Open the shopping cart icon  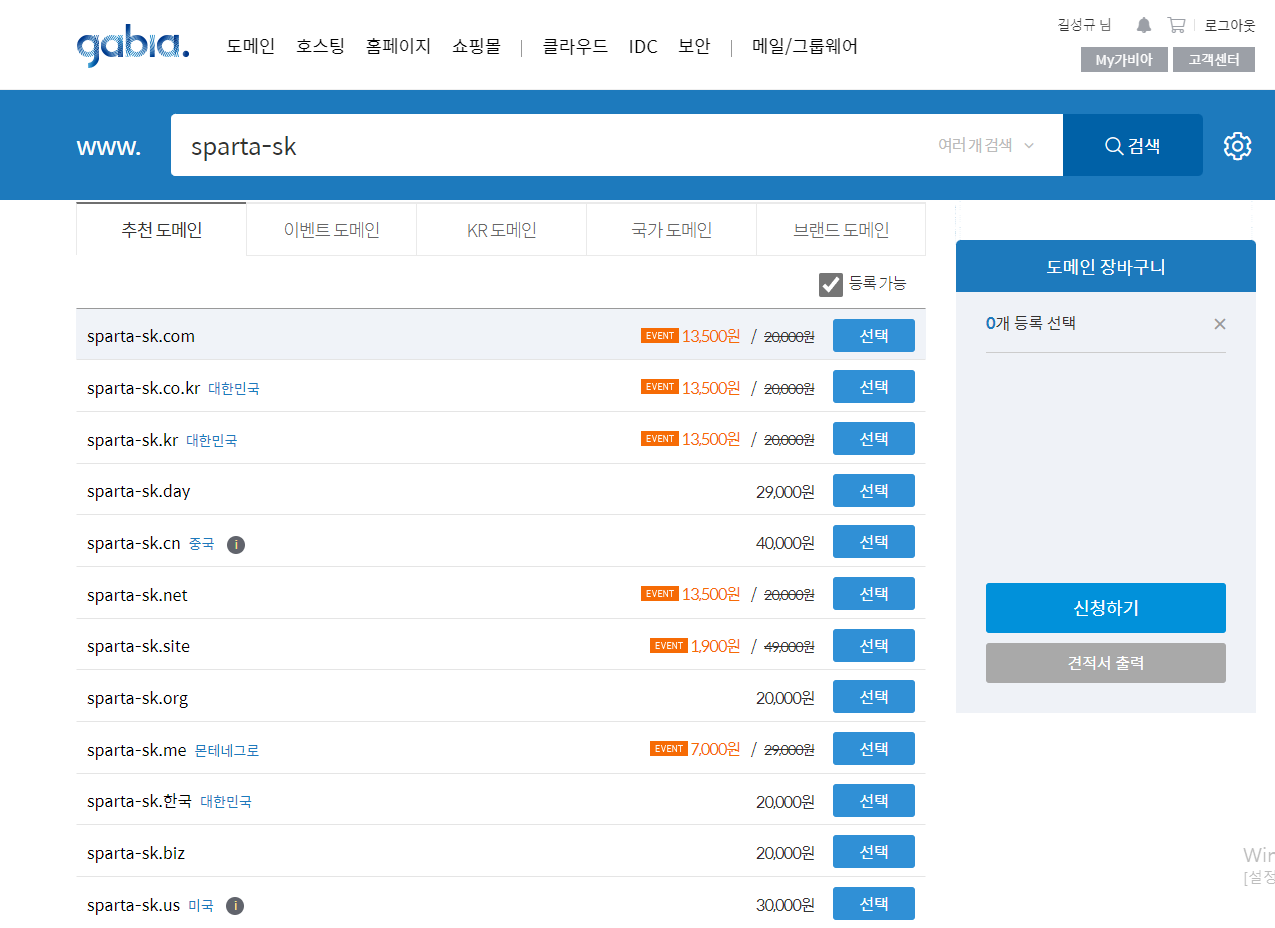1176,25
